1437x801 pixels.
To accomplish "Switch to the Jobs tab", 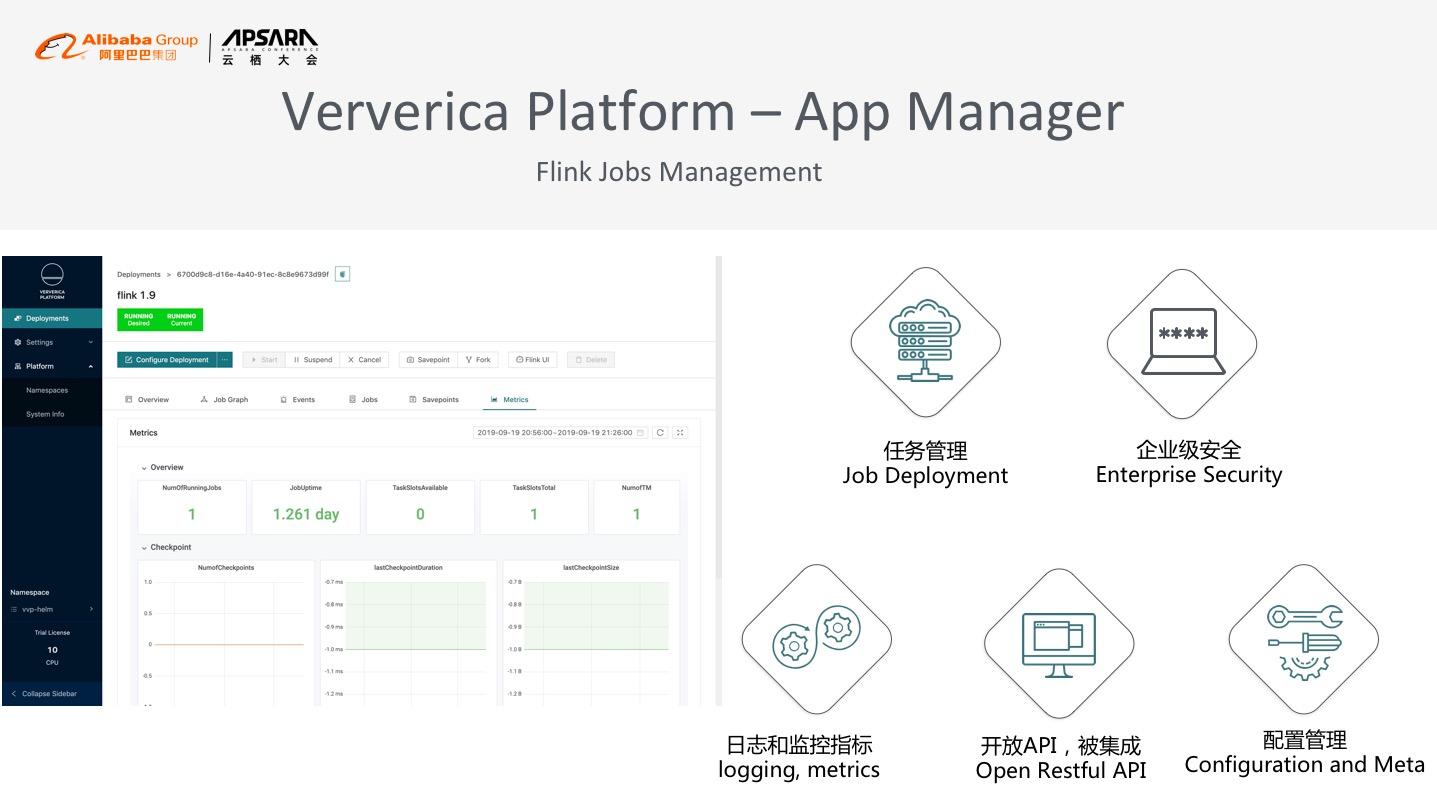I will [363, 400].
